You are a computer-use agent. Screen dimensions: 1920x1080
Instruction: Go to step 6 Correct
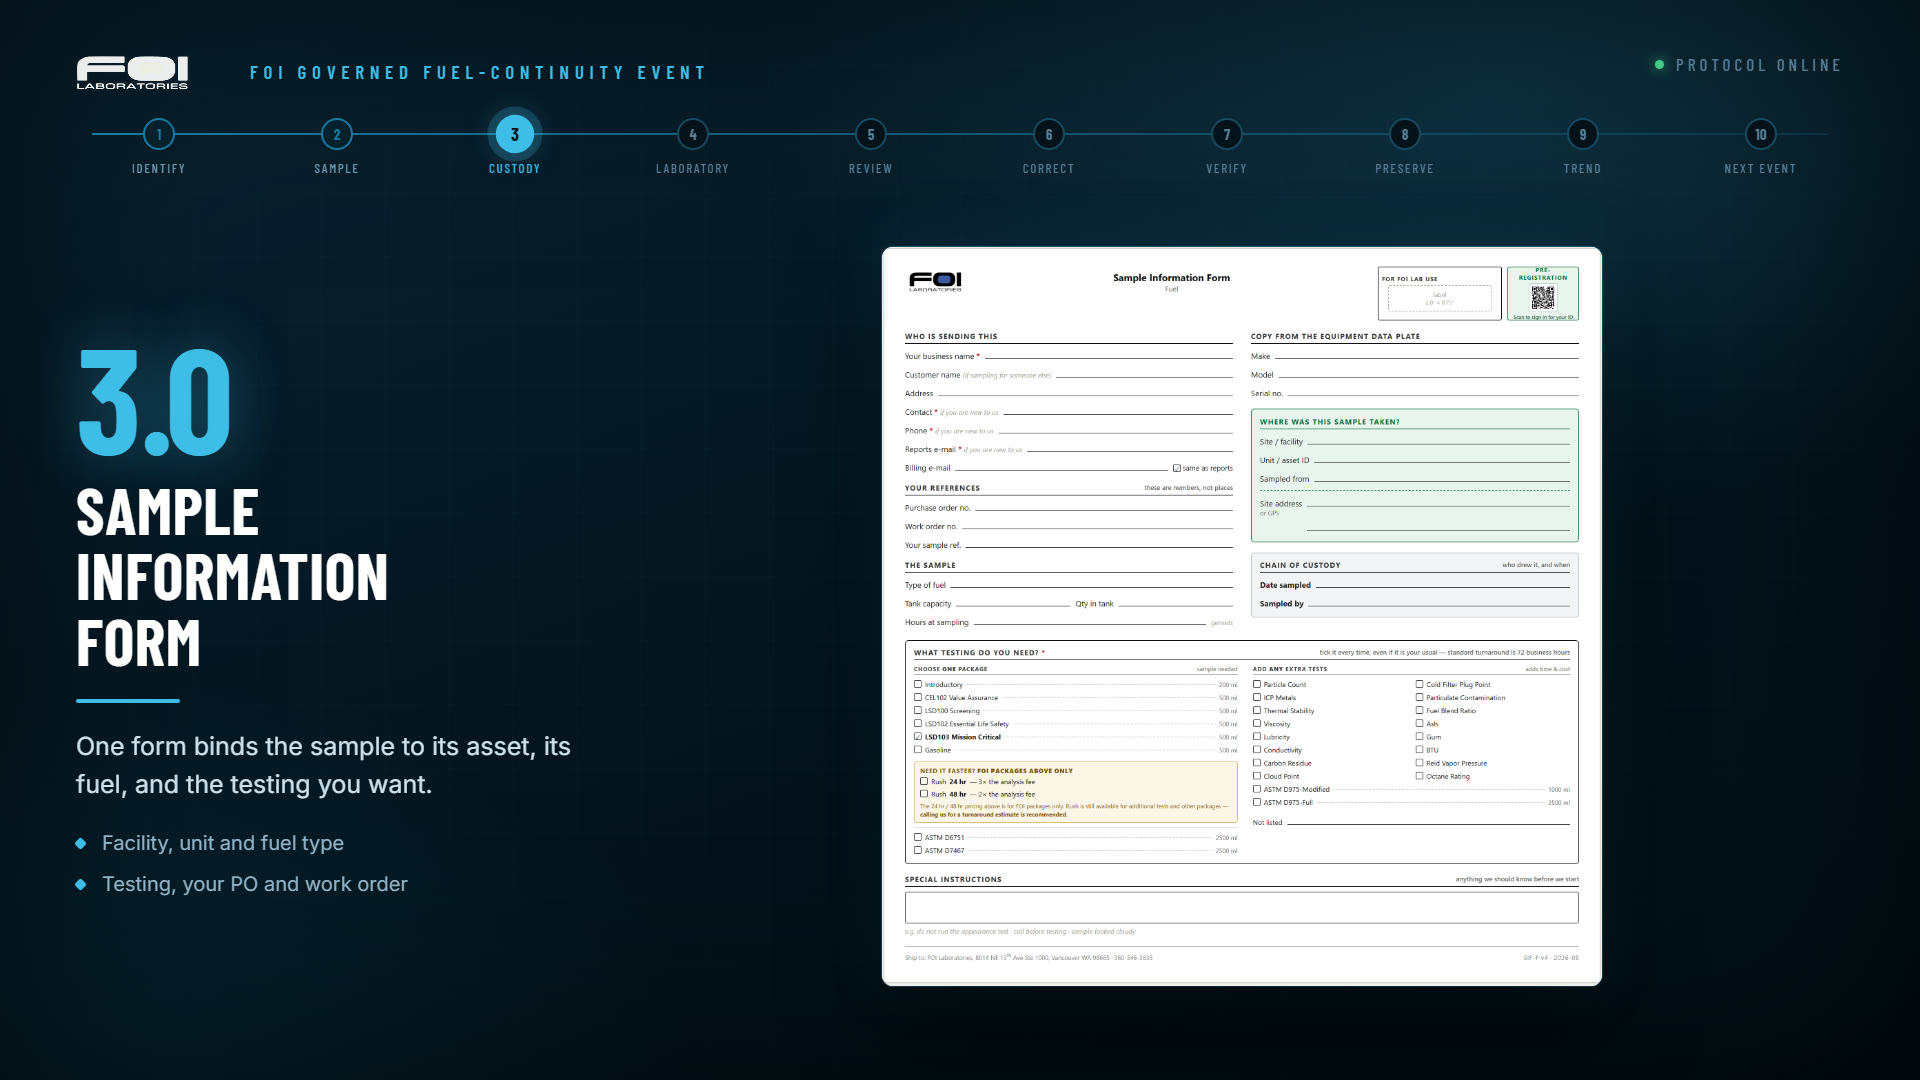click(1049, 134)
